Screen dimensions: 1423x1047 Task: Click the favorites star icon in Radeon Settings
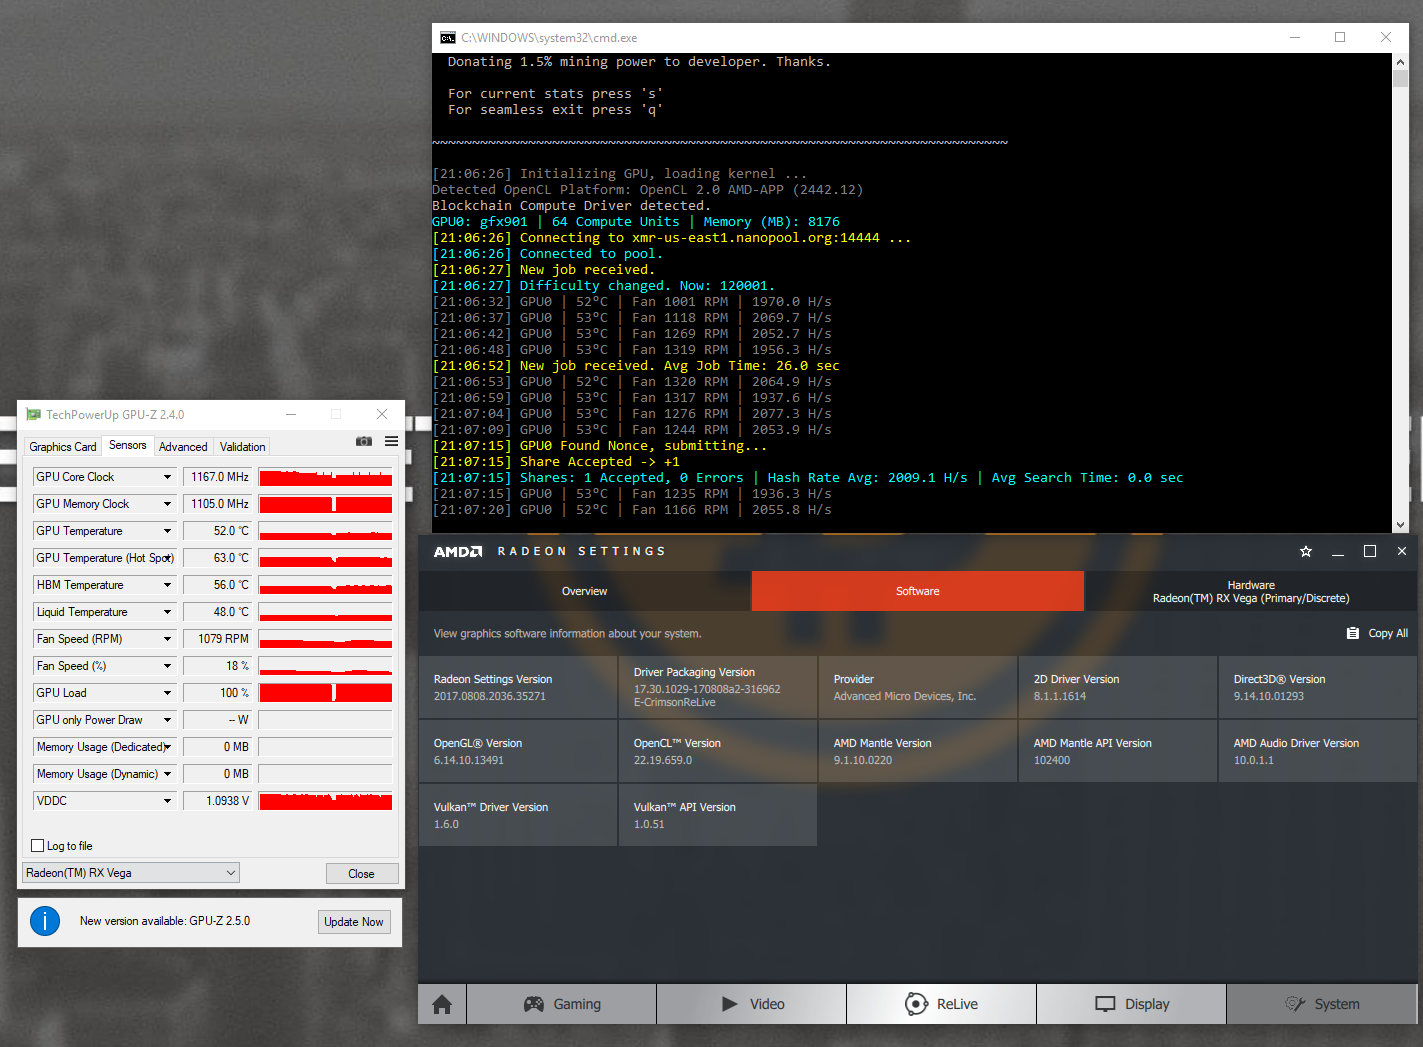pos(1305,551)
